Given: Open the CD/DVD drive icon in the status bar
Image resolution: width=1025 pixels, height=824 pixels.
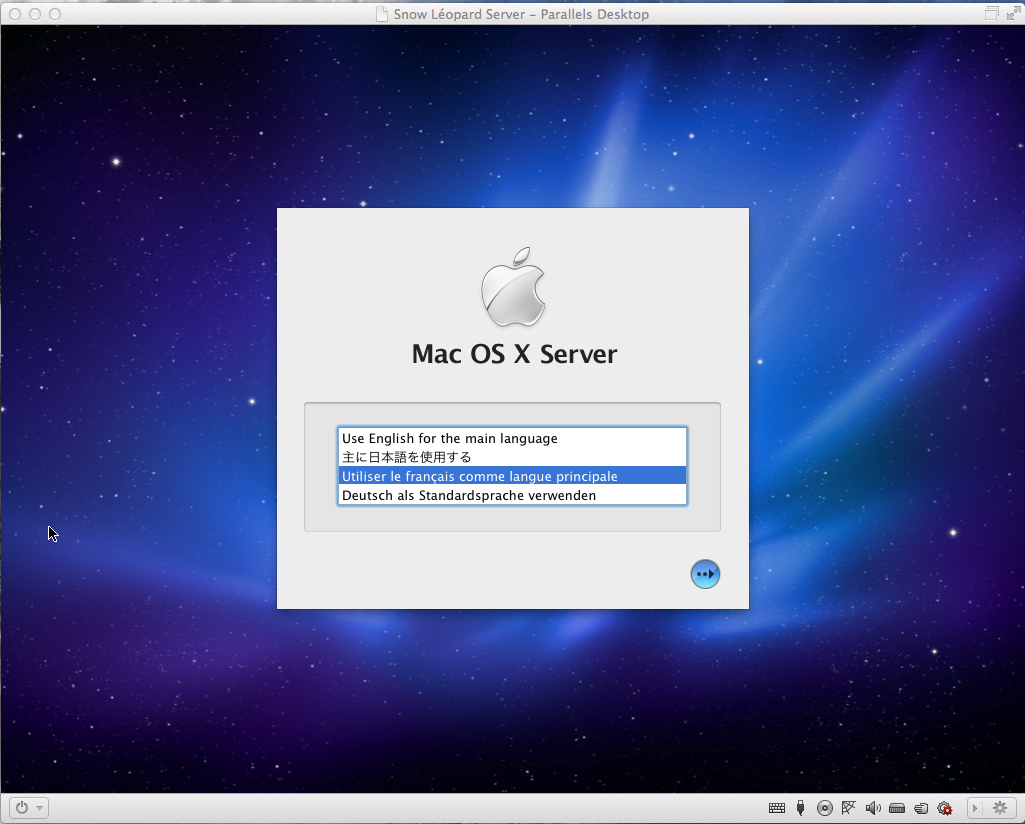Looking at the screenshot, I should [825, 808].
